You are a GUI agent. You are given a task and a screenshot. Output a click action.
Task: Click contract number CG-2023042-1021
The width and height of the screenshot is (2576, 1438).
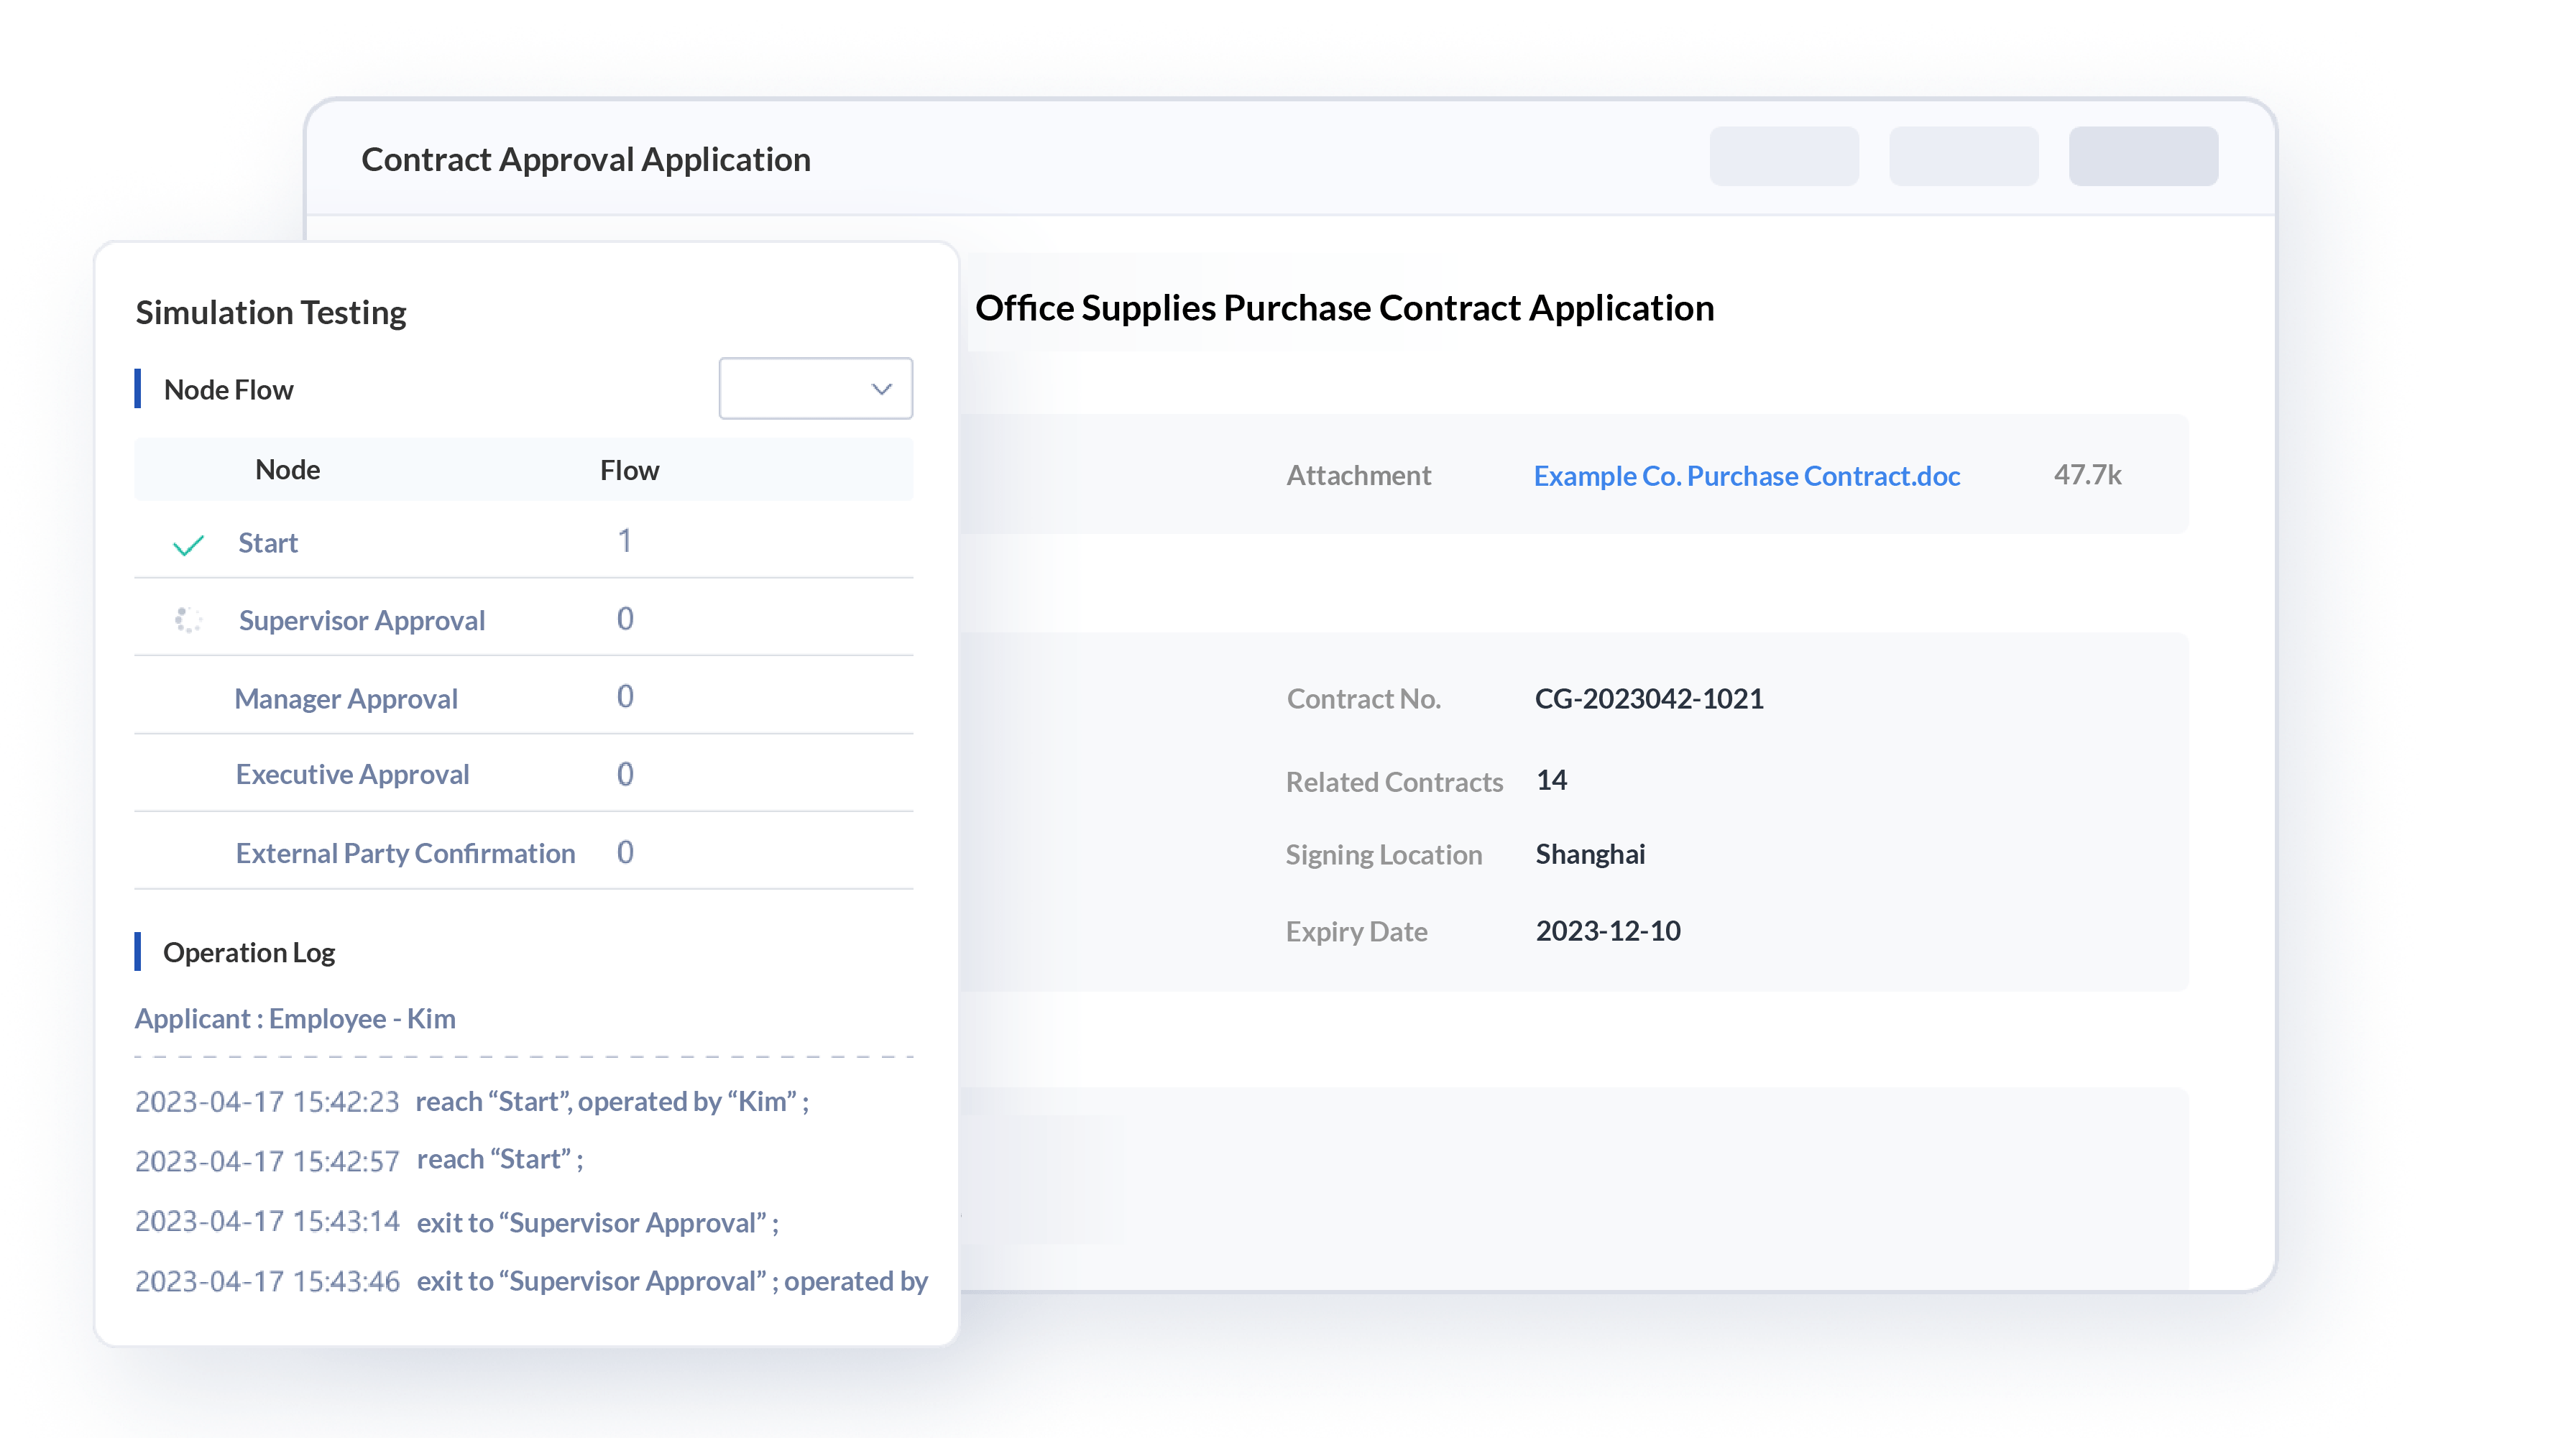(1649, 698)
